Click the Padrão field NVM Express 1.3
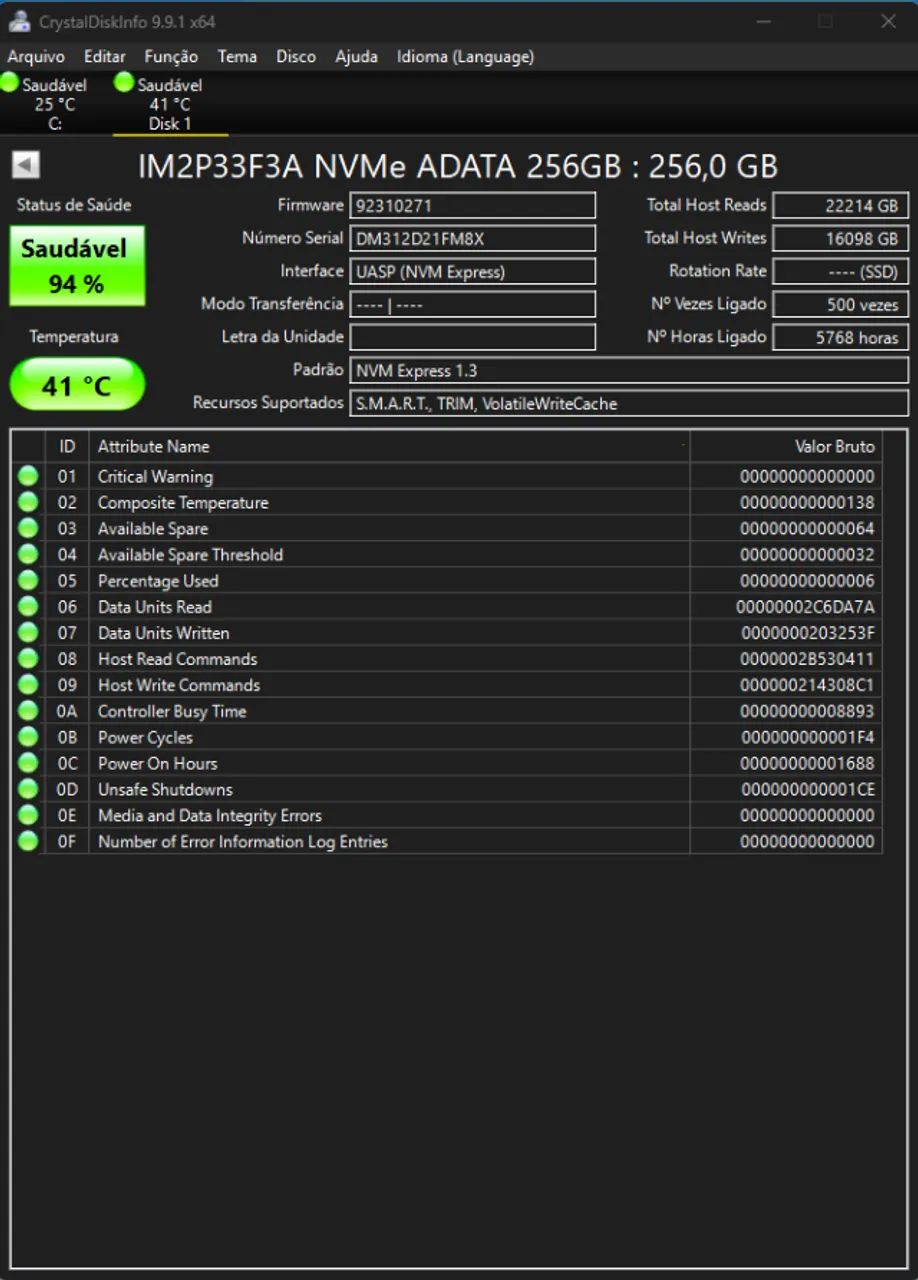Viewport: 918px width, 1280px height. [x=629, y=370]
